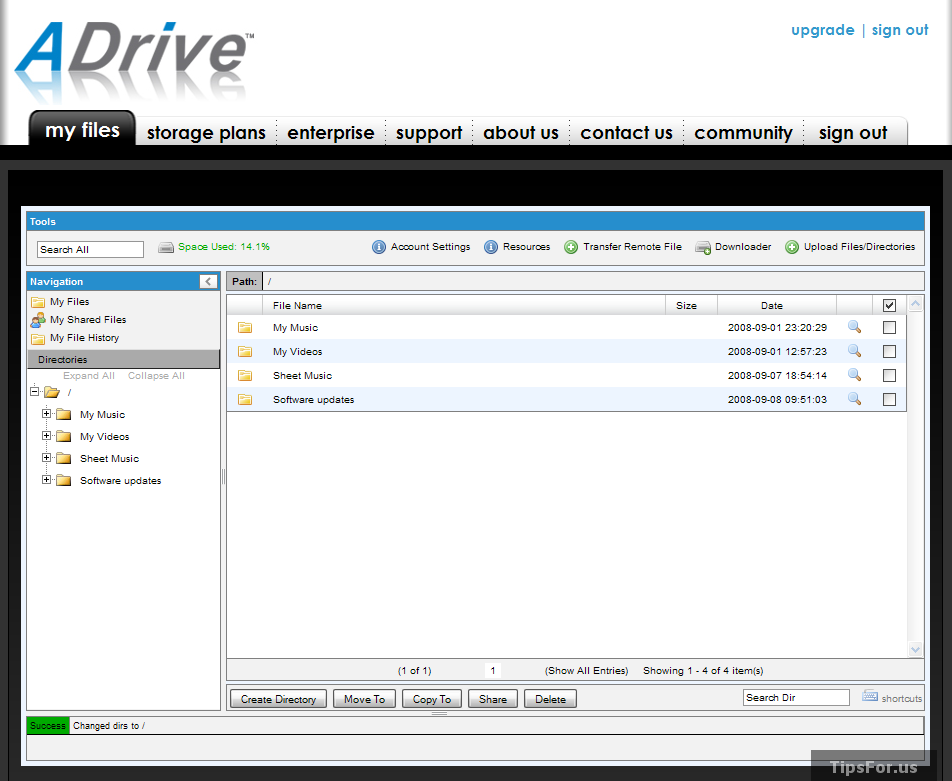
Task: Check the box for the Software updates row
Action: point(889,399)
